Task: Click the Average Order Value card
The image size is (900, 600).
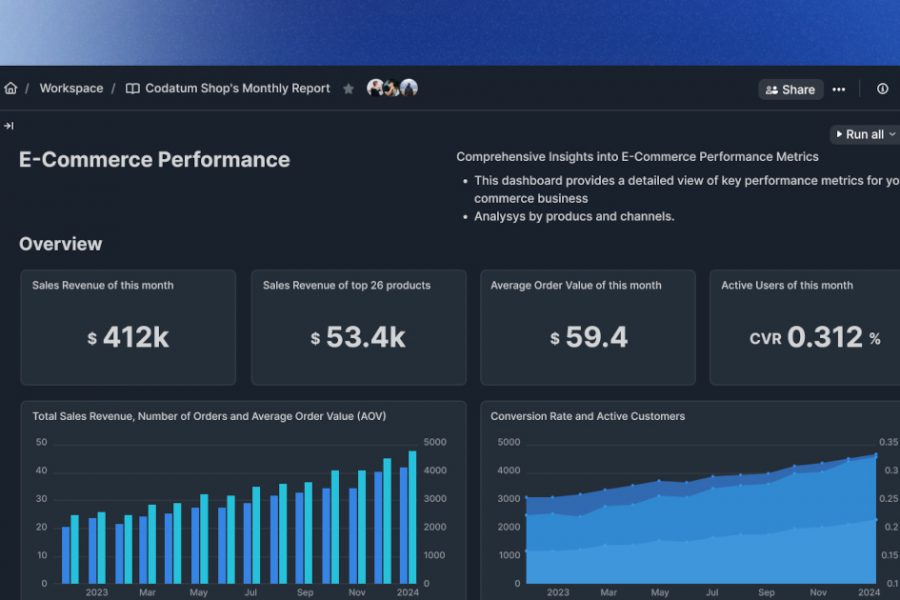Action: point(588,327)
